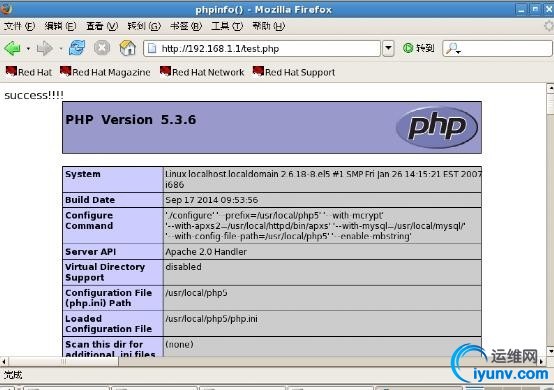Open the View (查看) menu

pyautogui.click(x=102, y=26)
